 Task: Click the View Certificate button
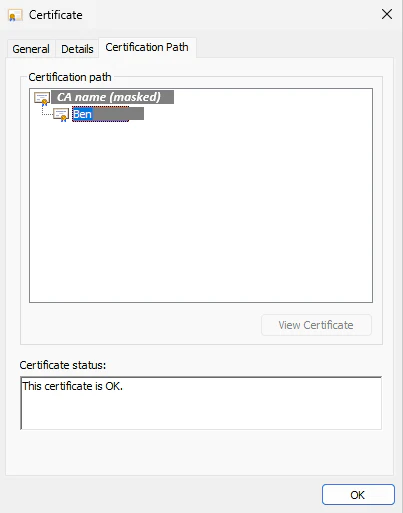[316, 325]
